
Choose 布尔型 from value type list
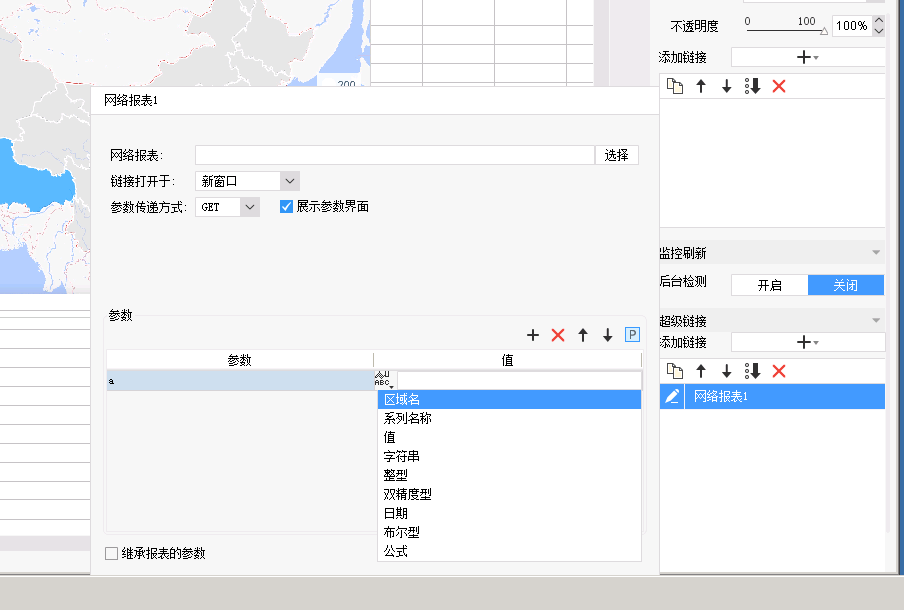click(x=509, y=533)
